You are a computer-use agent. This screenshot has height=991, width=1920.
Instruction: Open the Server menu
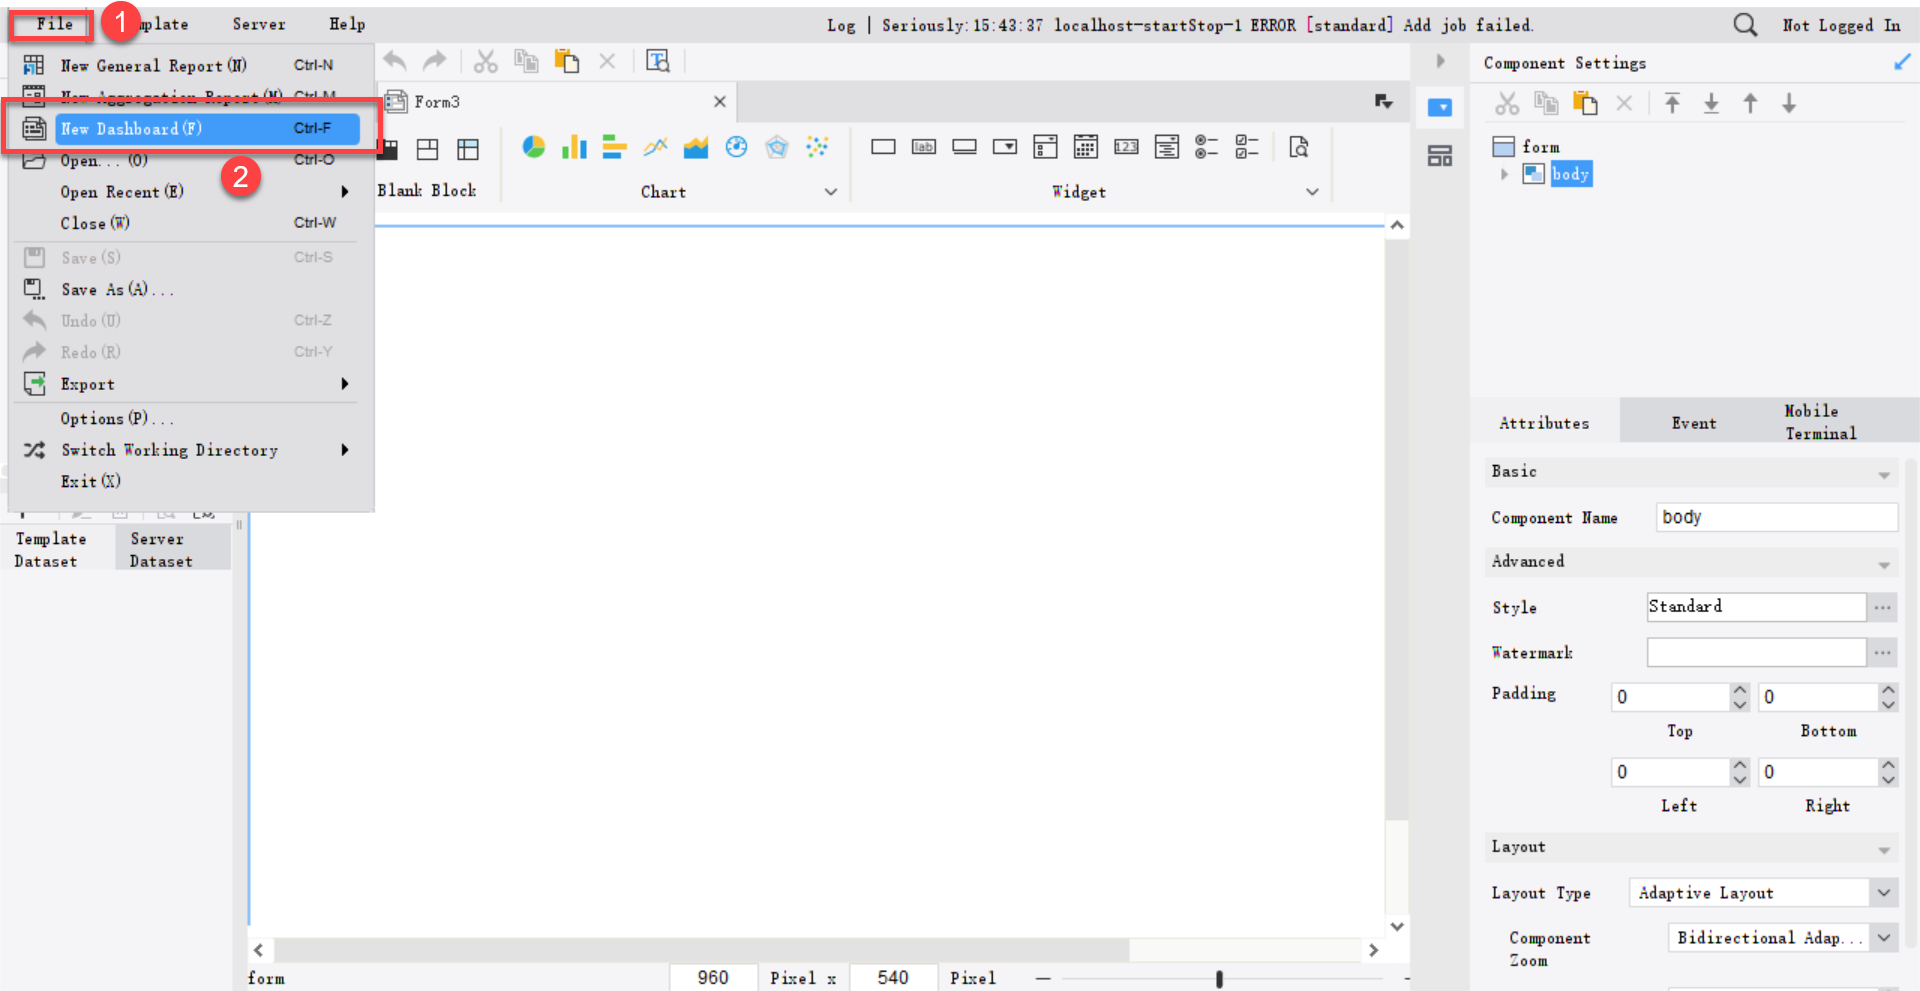pyautogui.click(x=258, y=24)
